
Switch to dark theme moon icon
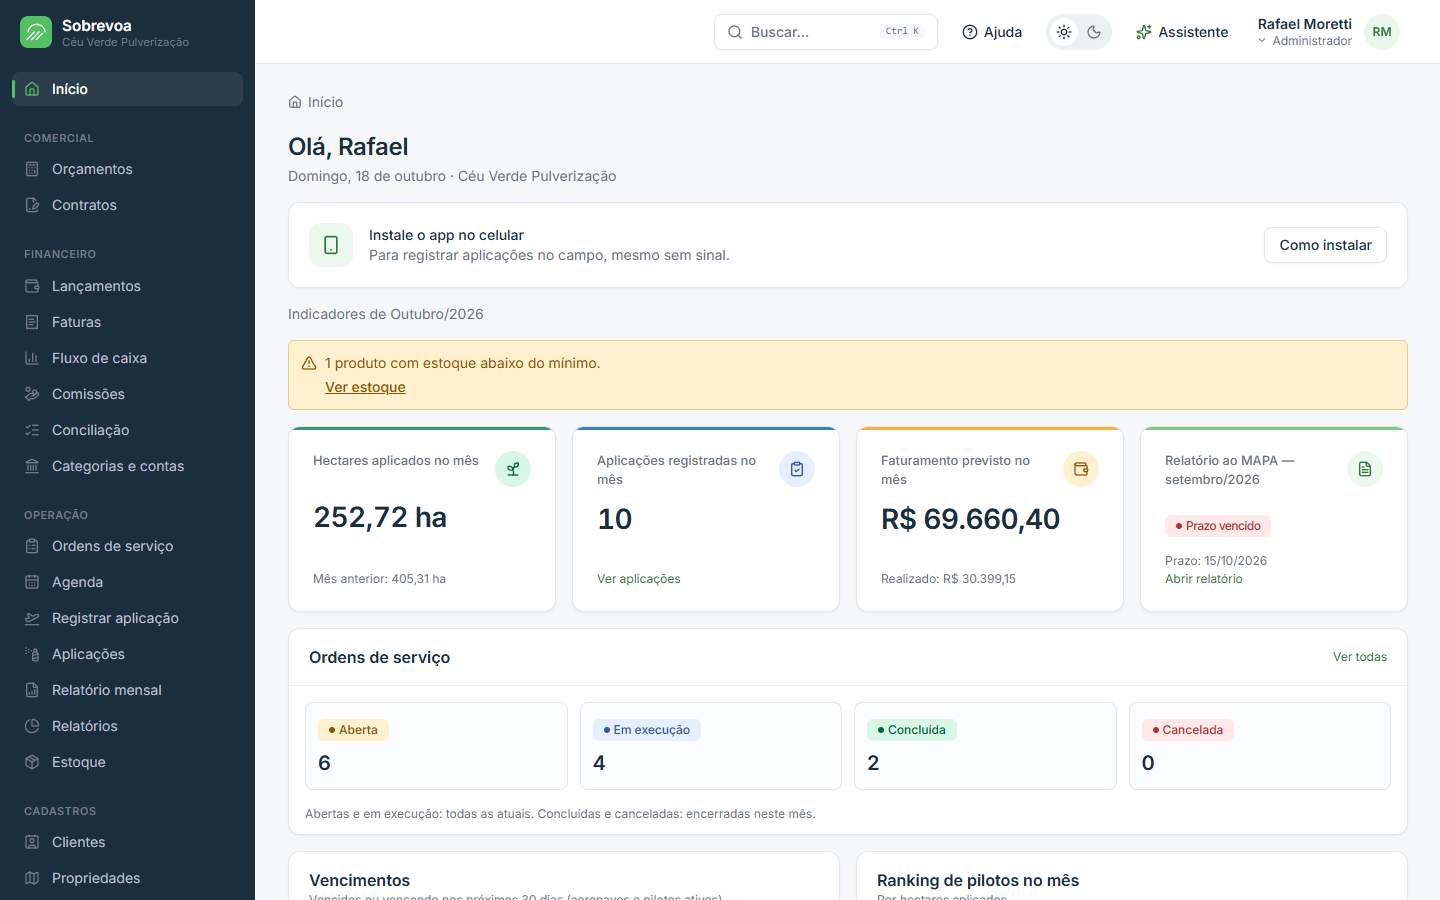[1094, 32]
